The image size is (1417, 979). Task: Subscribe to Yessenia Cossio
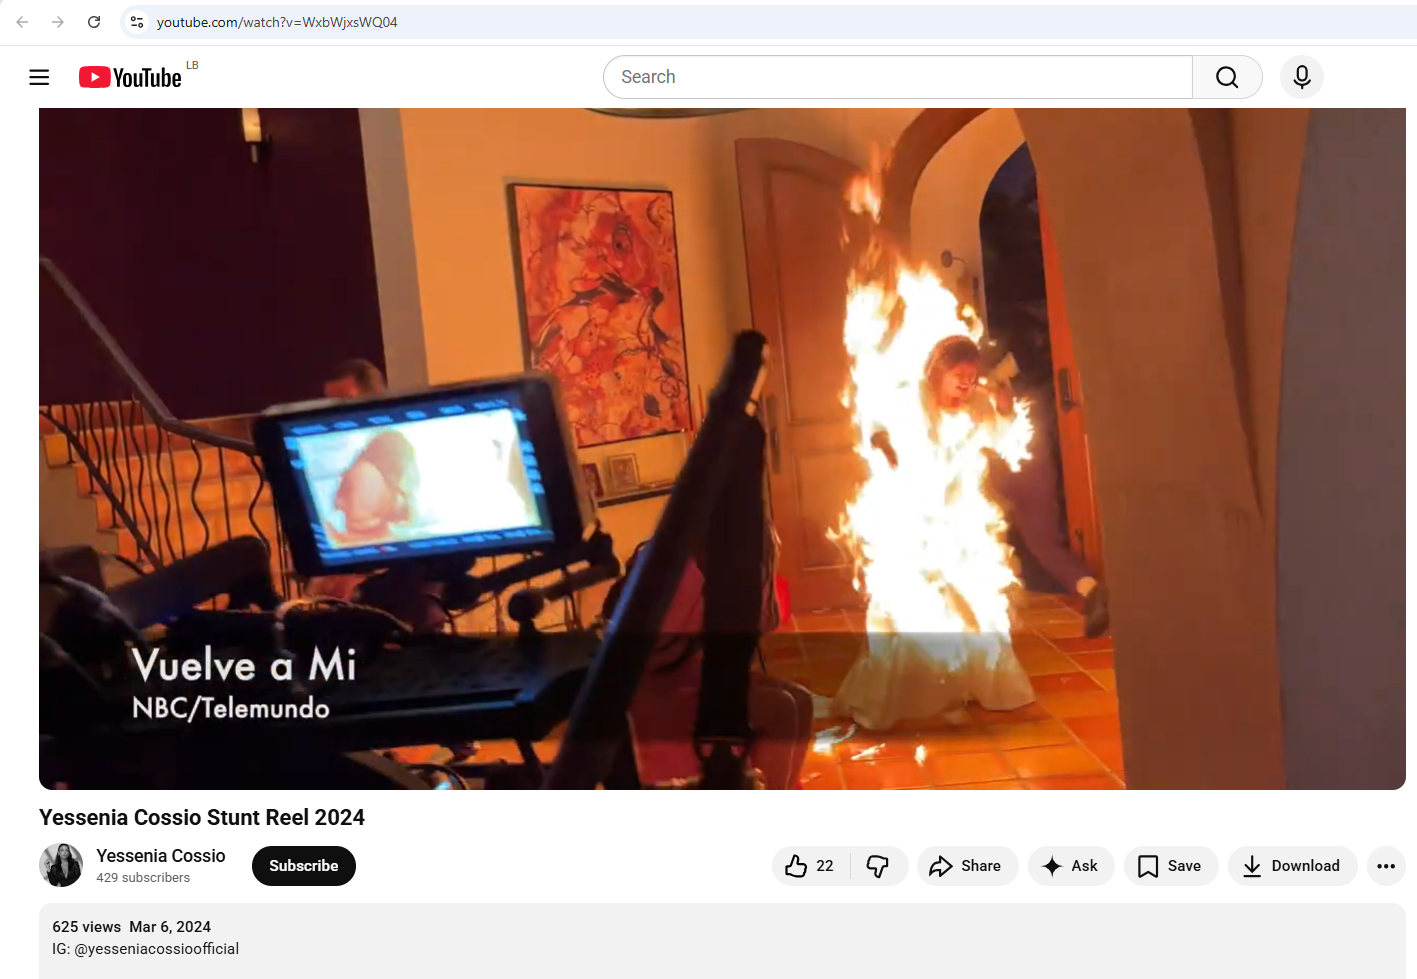(x=304, y=866)
